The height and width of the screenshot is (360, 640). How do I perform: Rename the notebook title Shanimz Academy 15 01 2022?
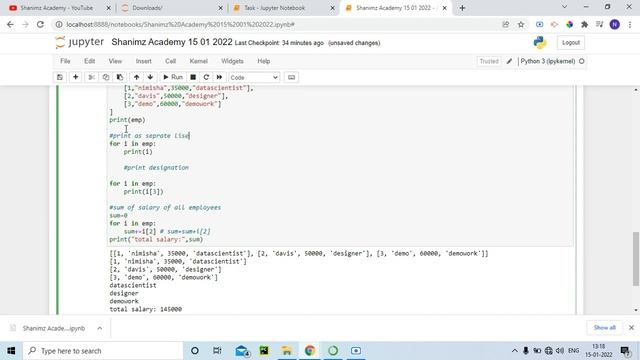click(x=172, y=42)
